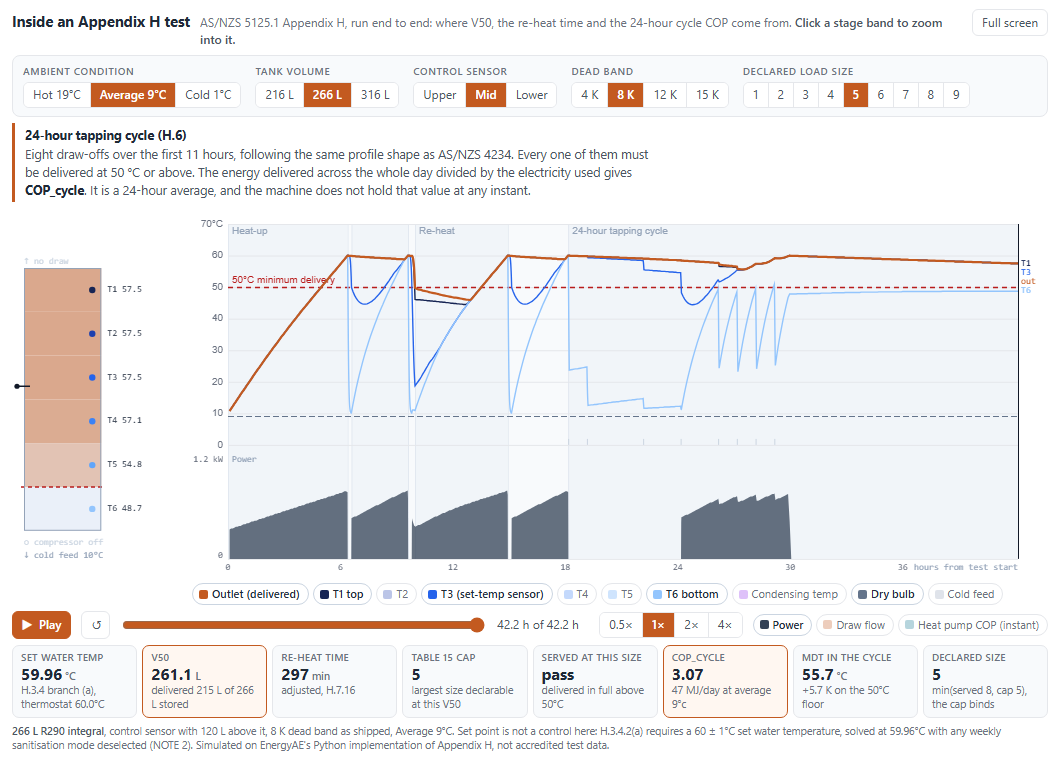The image size is (1060, 763).
Task: Set playback speed to 4×
Action: click(725, 625)
